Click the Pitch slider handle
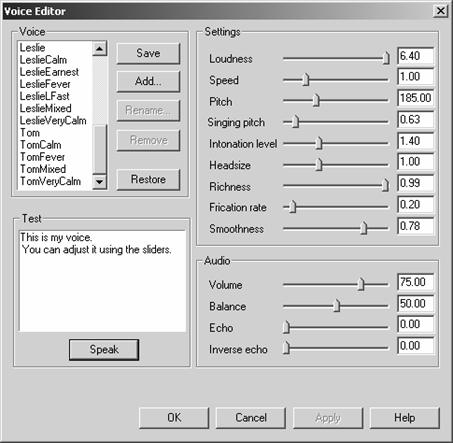 316,100
